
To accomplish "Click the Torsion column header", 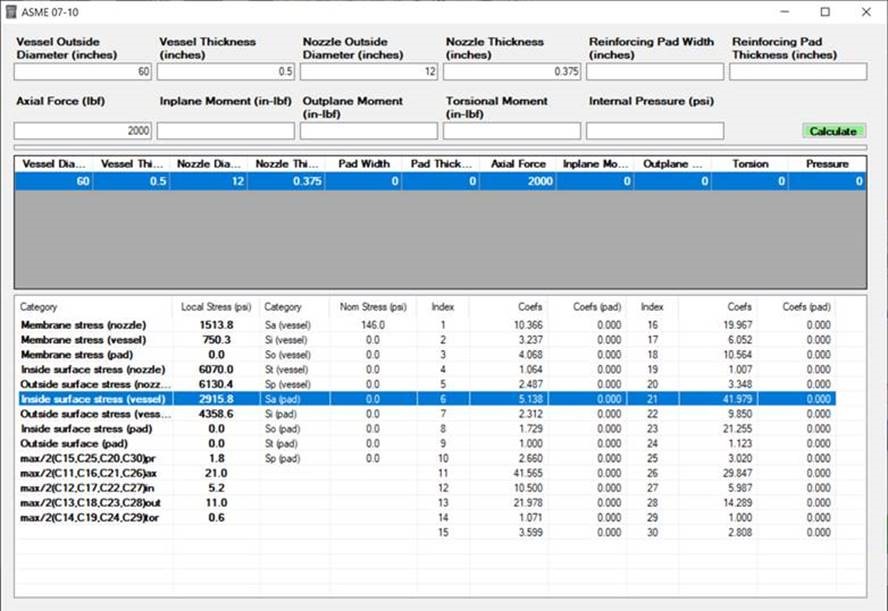I will 750,164.
